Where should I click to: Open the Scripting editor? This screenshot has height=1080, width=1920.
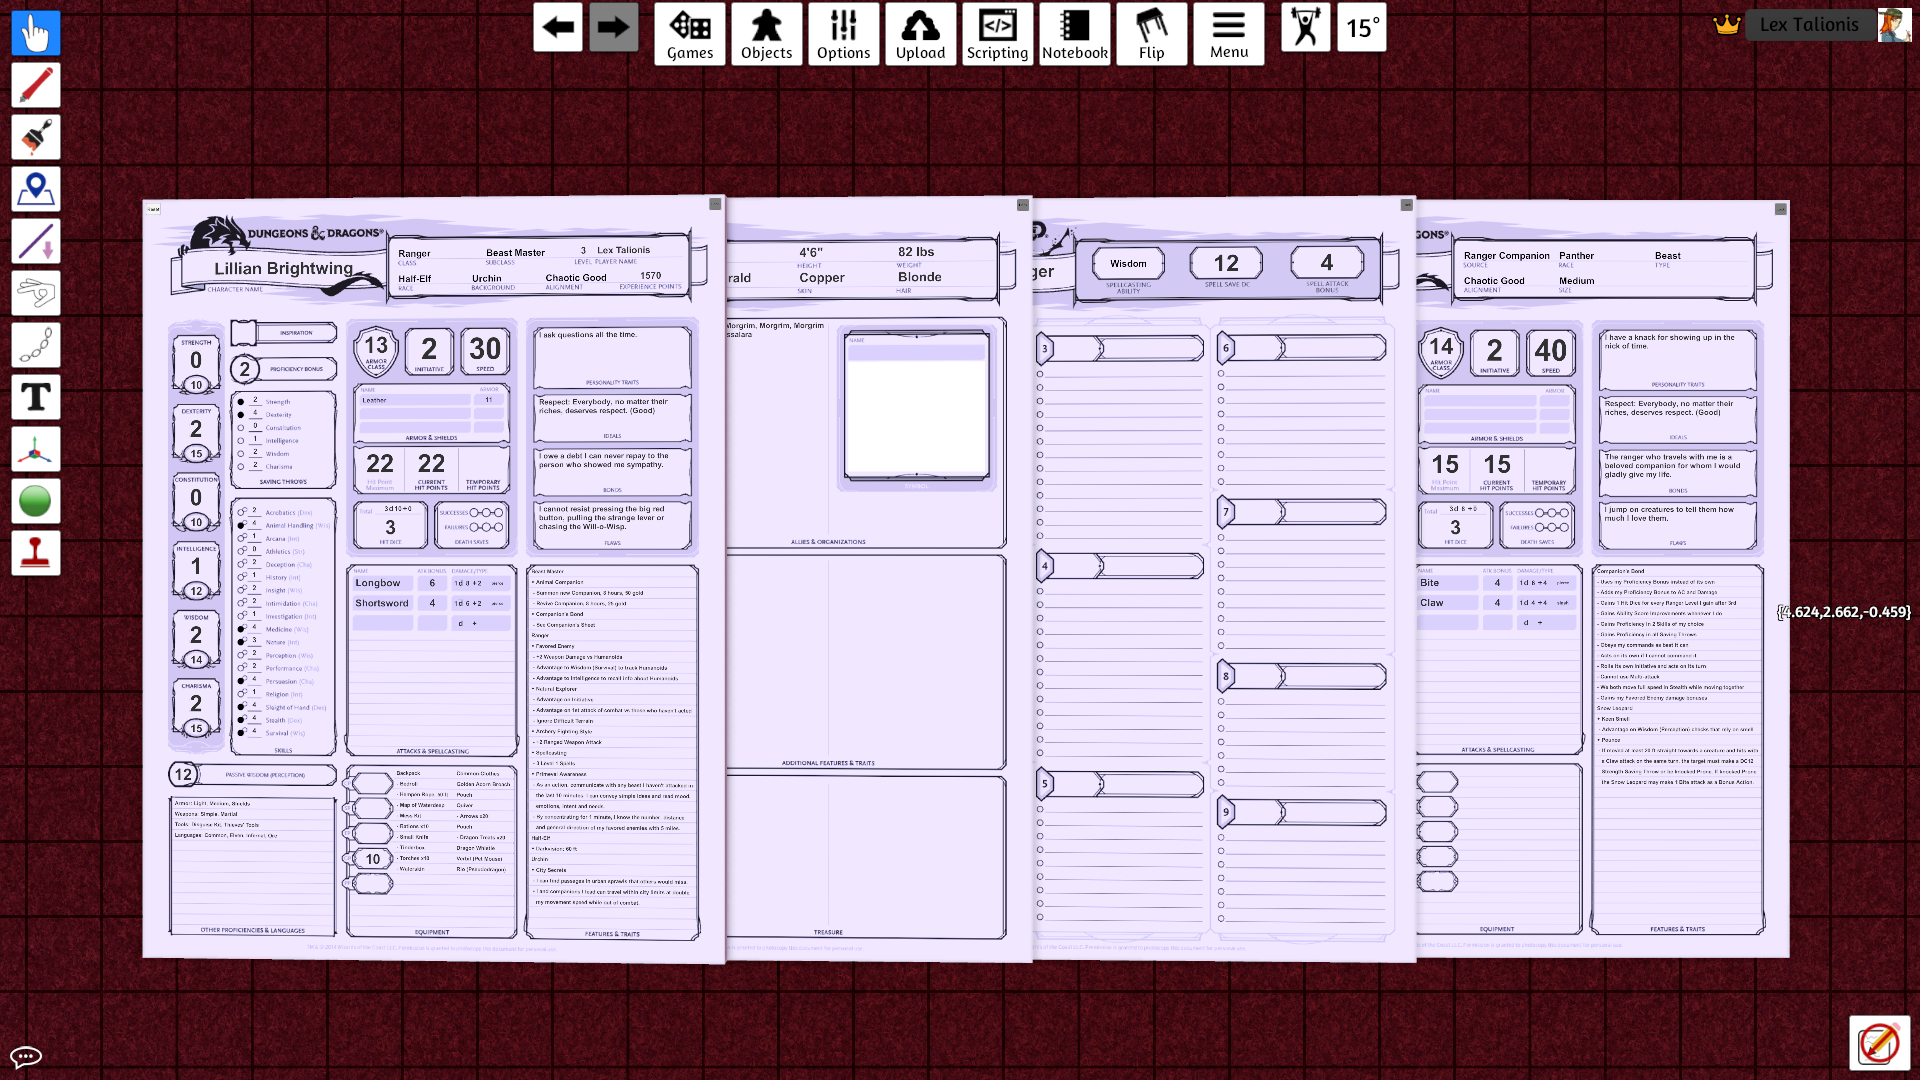point(998,34)
